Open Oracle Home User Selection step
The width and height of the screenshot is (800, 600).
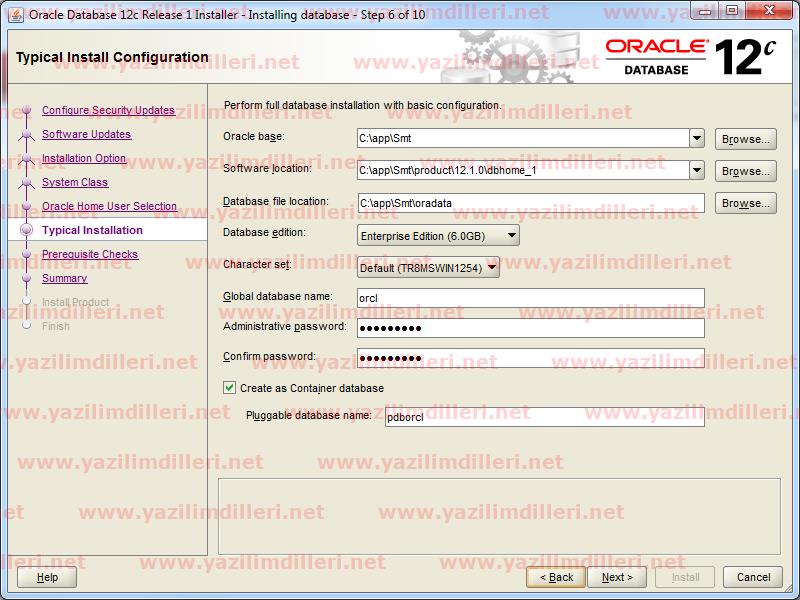coord(109,207)
